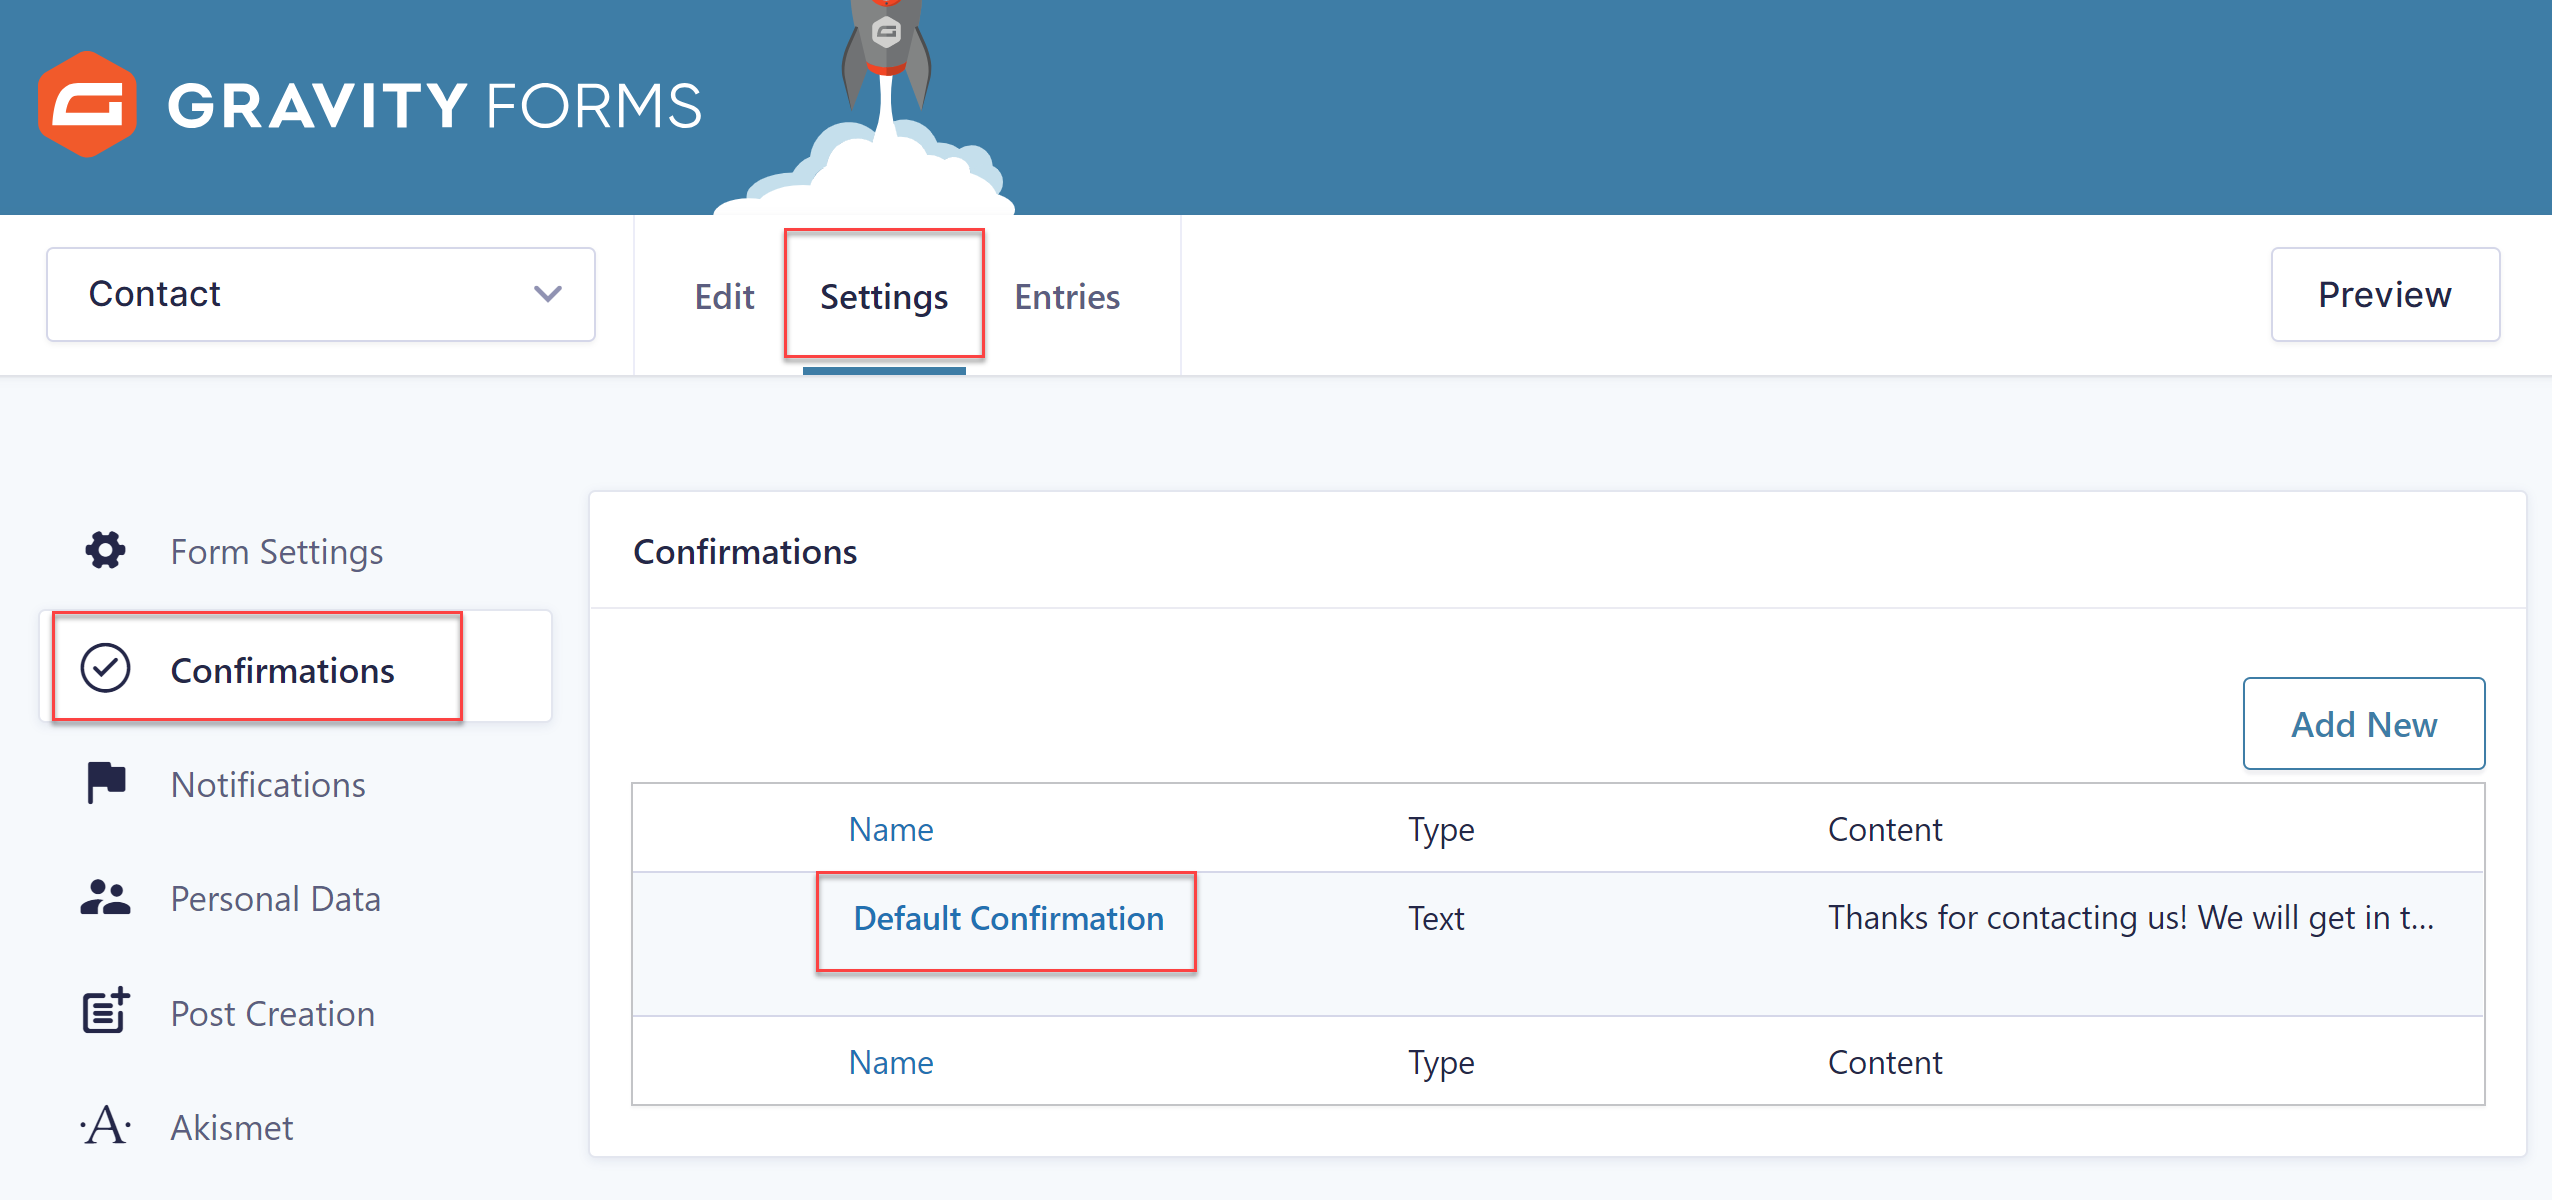This screenshot has width=2552, height=1200.
Task: Switch to the Edit tab
Action: pos(724,297)
